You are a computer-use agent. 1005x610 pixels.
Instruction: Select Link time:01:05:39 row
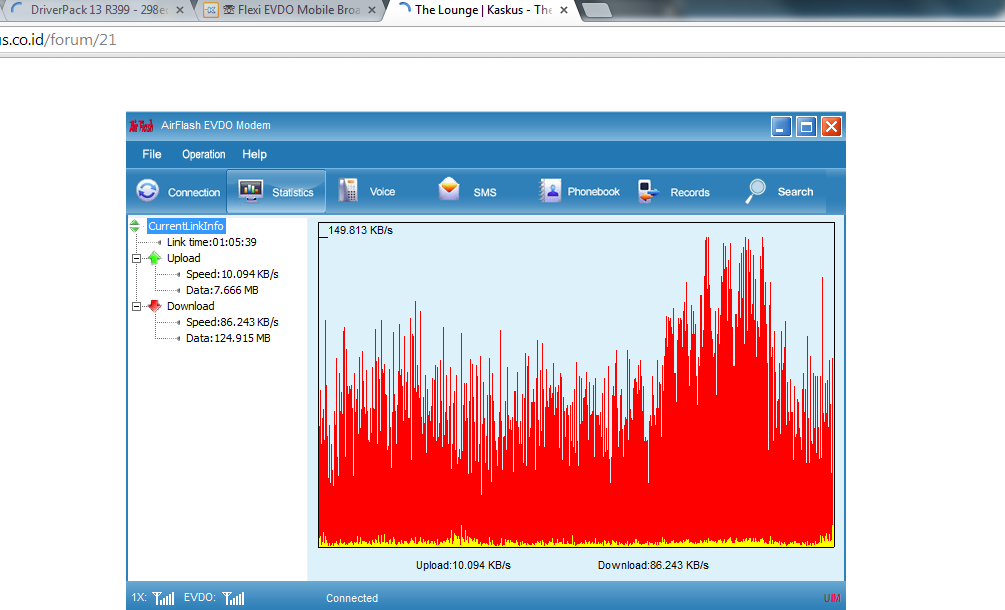[212, 242]
